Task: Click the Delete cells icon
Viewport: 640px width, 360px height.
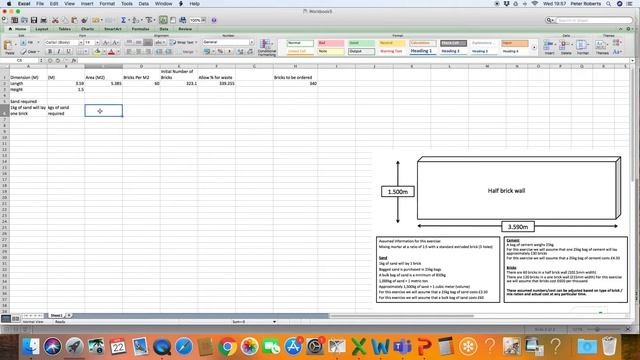Action: coord(566,47)
